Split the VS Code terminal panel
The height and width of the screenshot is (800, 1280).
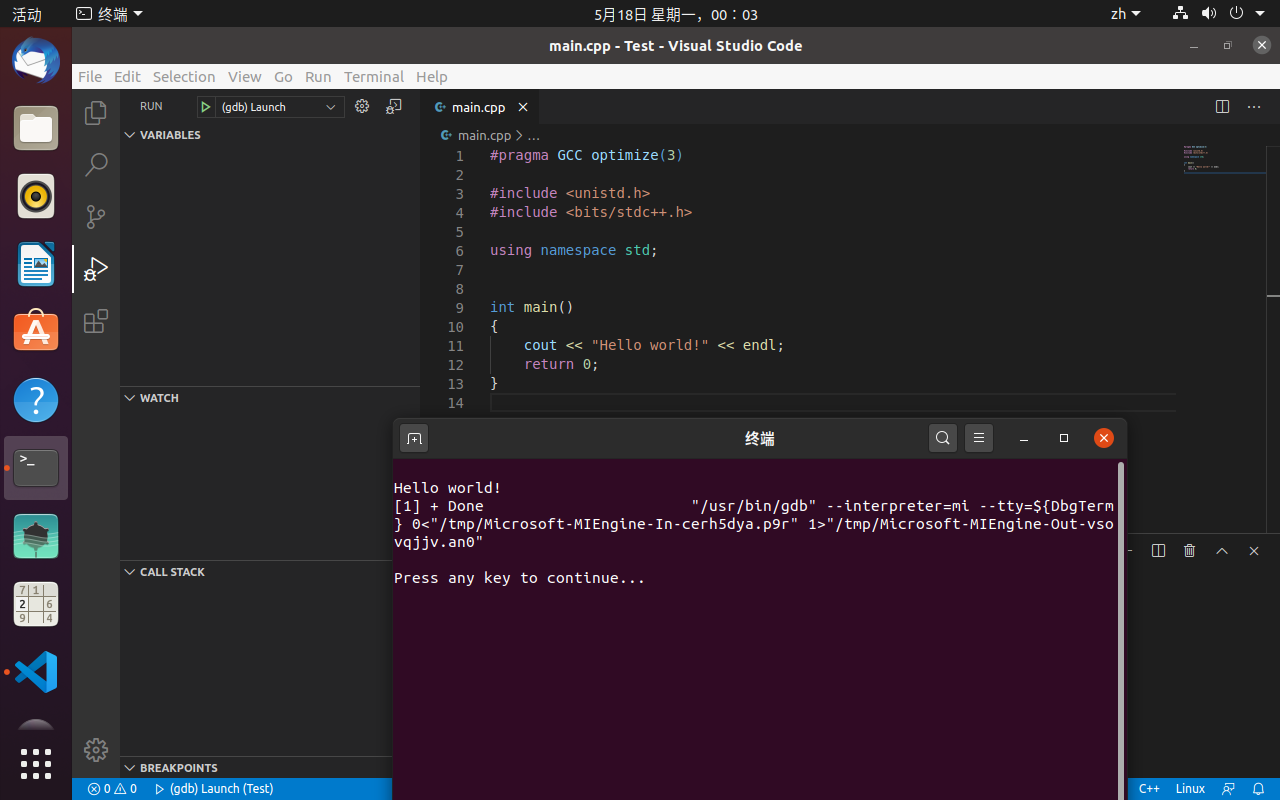1158,550
